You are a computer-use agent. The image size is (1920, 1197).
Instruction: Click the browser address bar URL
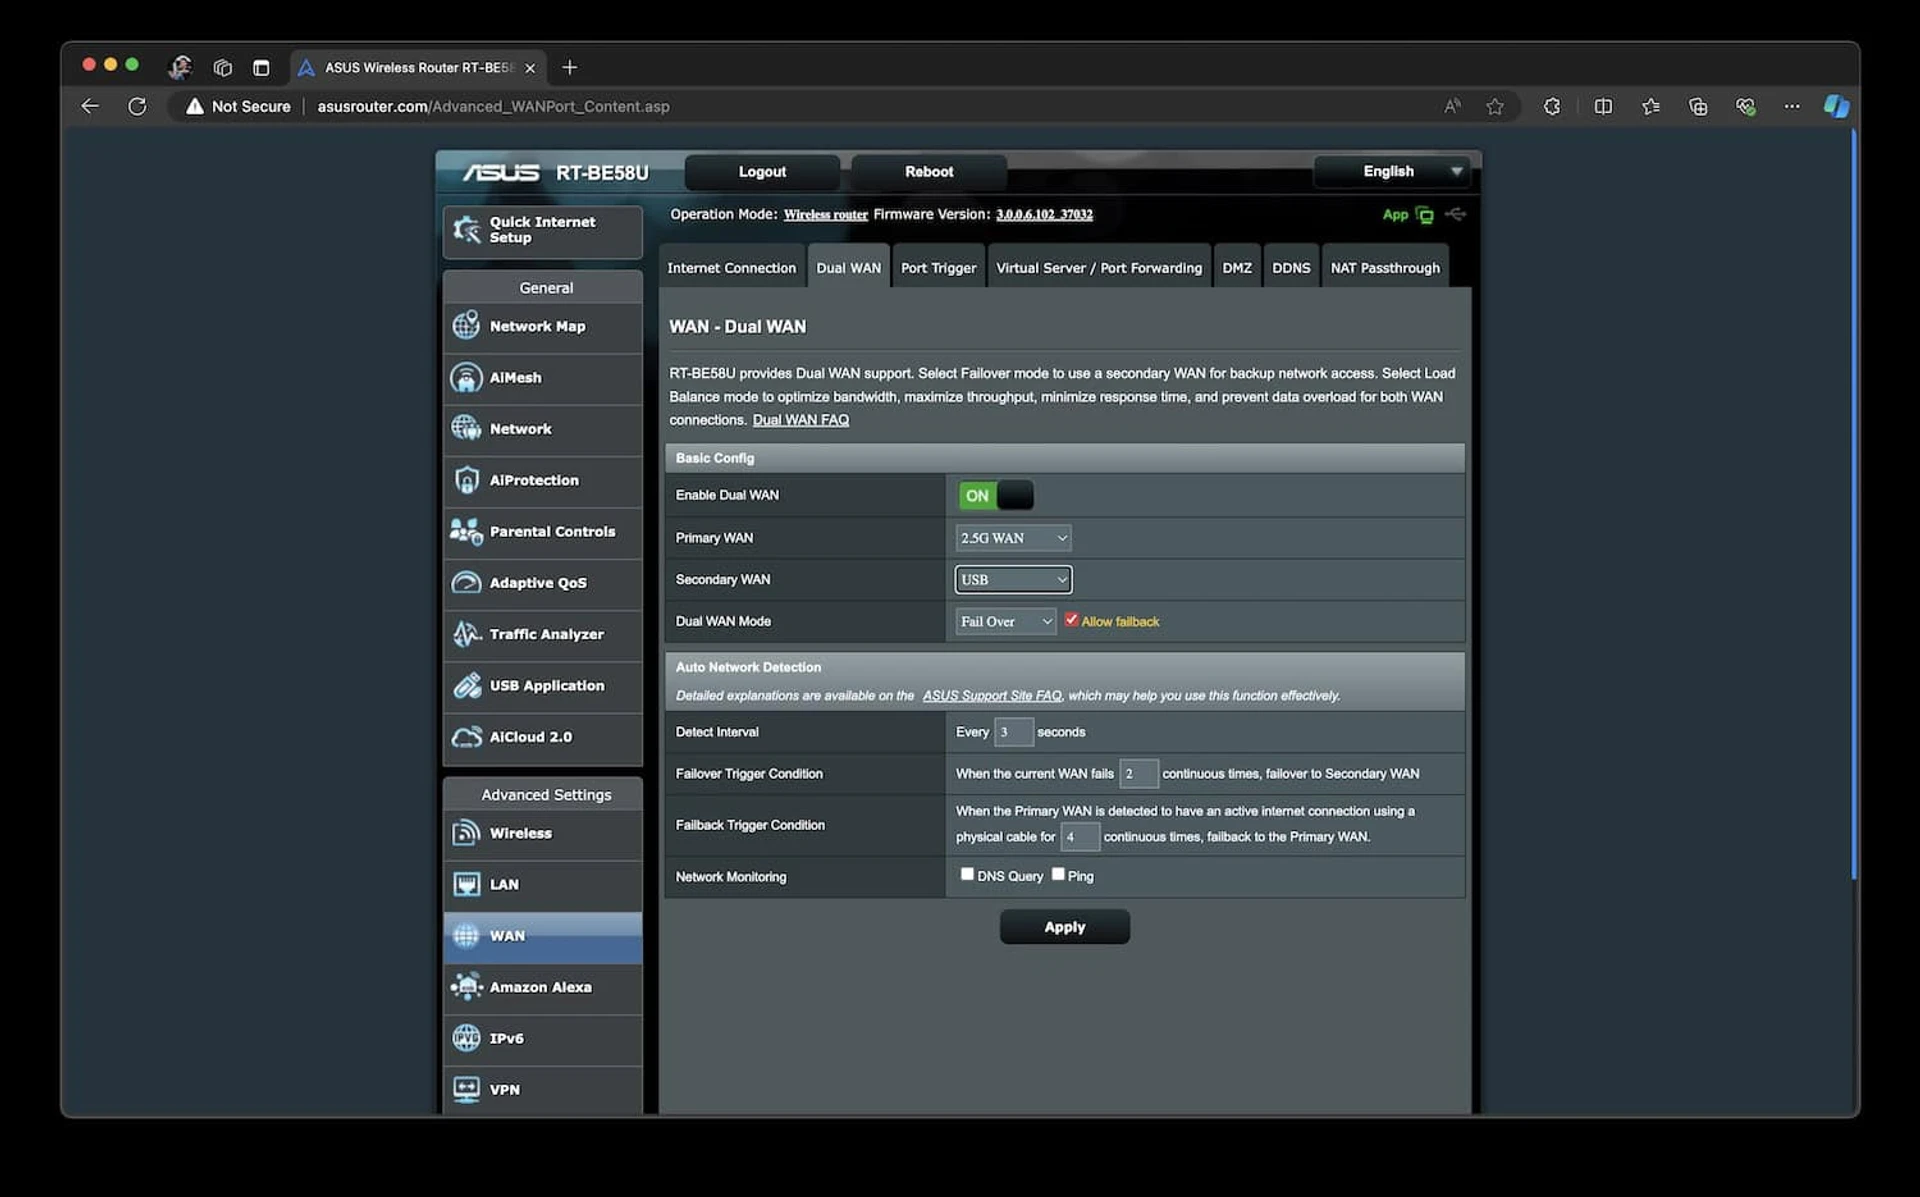(x=493, y=106)
